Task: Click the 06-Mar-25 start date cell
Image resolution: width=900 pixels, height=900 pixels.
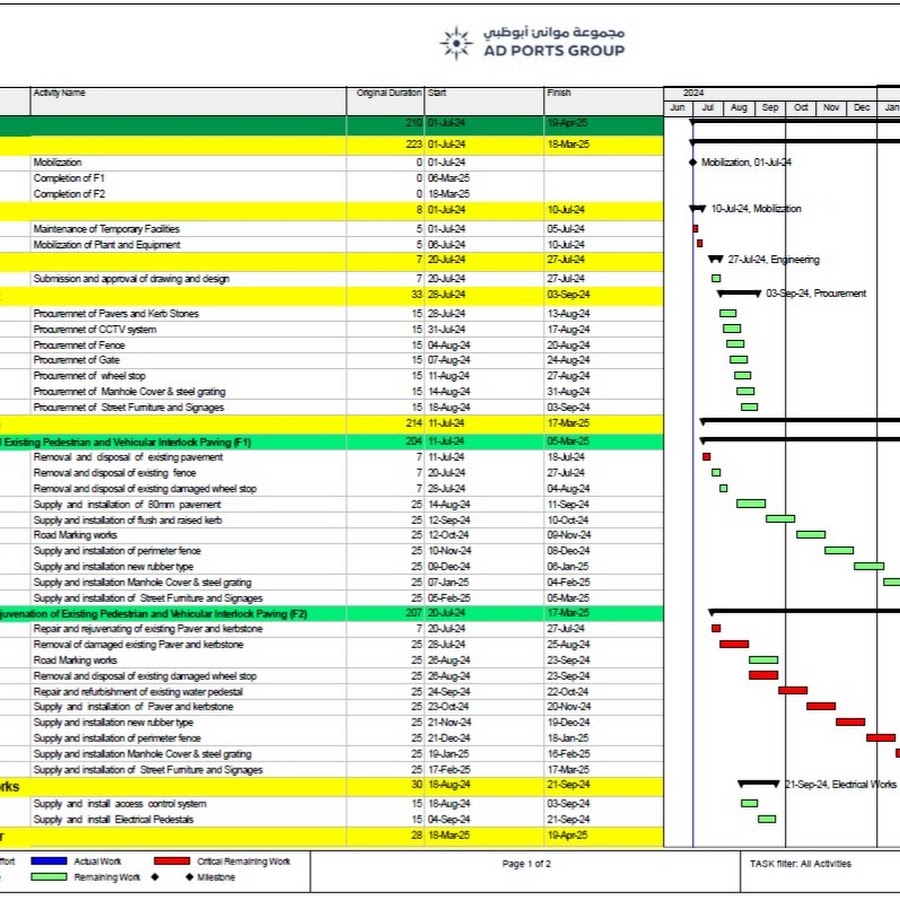Action: point(449,179)
